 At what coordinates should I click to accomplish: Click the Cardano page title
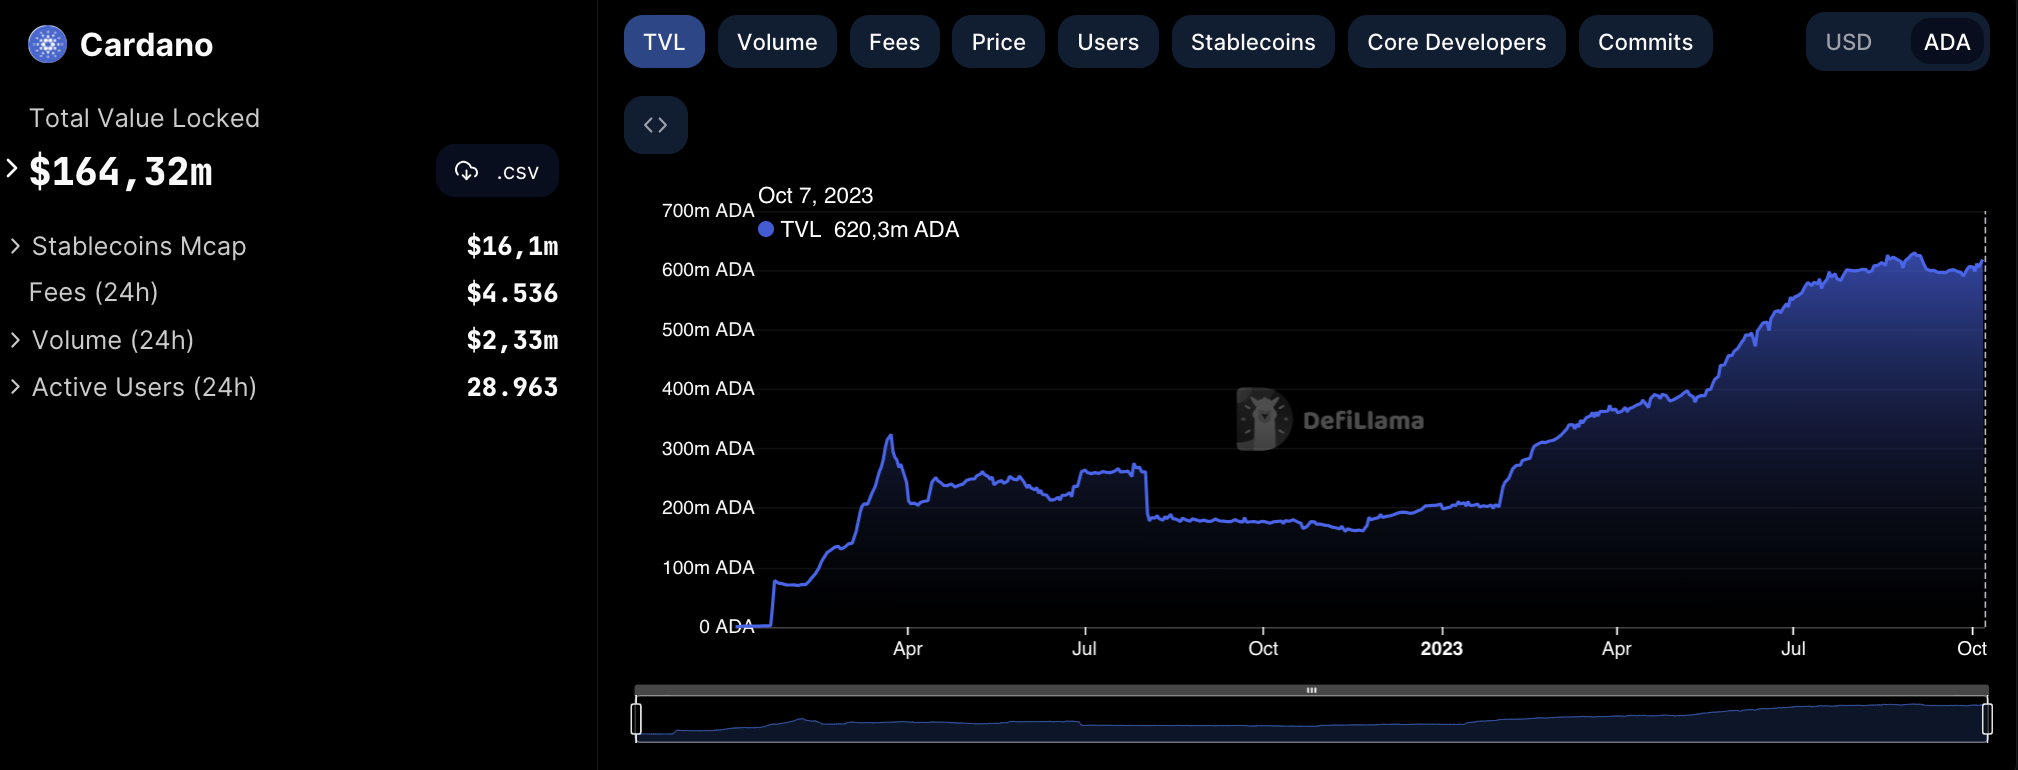[146, 45]
